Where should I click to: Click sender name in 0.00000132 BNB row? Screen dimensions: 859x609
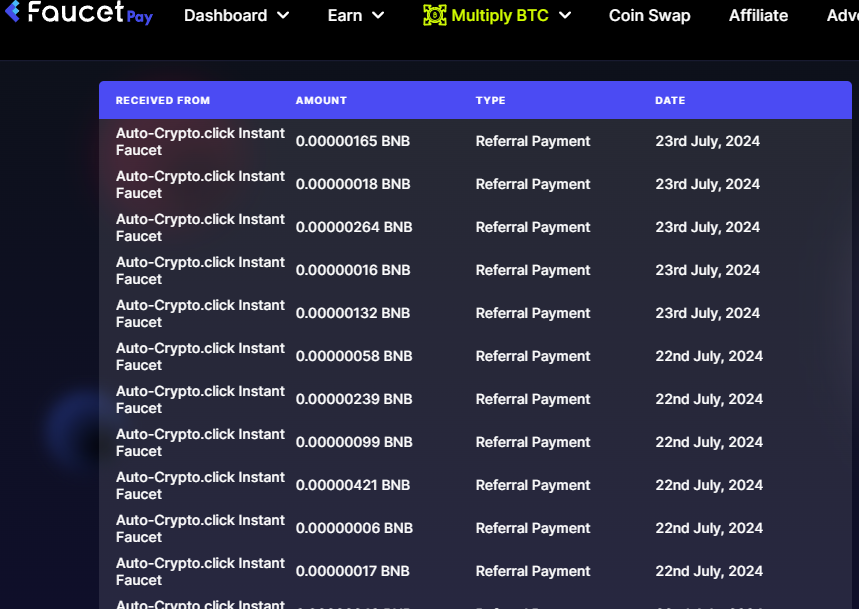point(200,313)
